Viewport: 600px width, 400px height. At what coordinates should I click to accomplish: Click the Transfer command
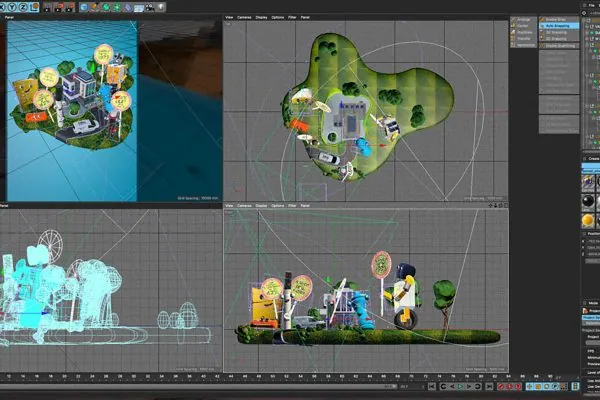(x=523, y=39)
